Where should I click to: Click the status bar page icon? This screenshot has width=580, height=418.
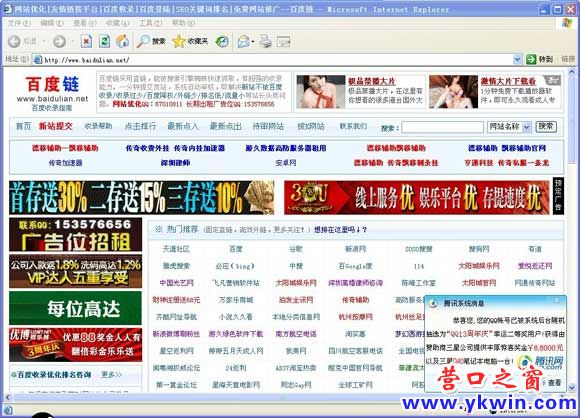(7, 409)
